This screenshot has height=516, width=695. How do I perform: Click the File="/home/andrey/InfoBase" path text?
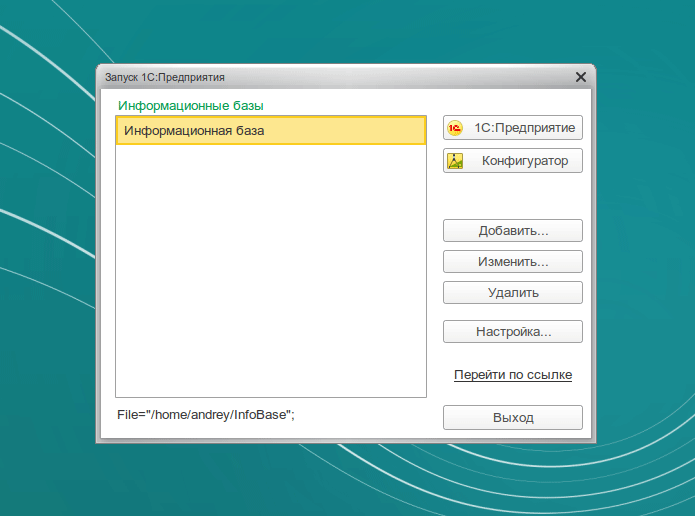click(206, 415)
